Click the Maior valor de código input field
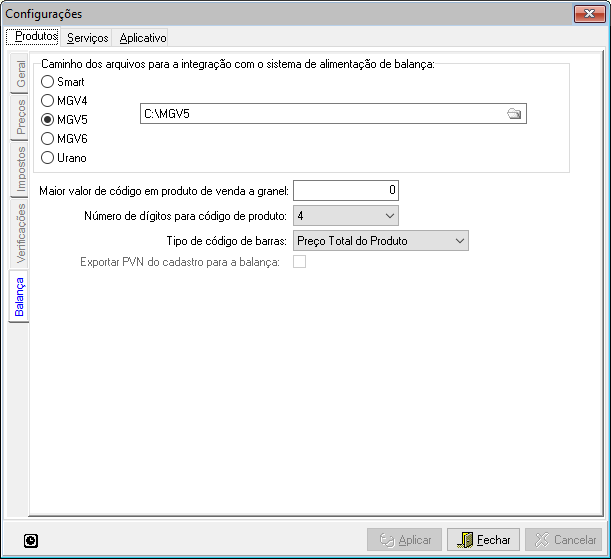 (345, 189)
